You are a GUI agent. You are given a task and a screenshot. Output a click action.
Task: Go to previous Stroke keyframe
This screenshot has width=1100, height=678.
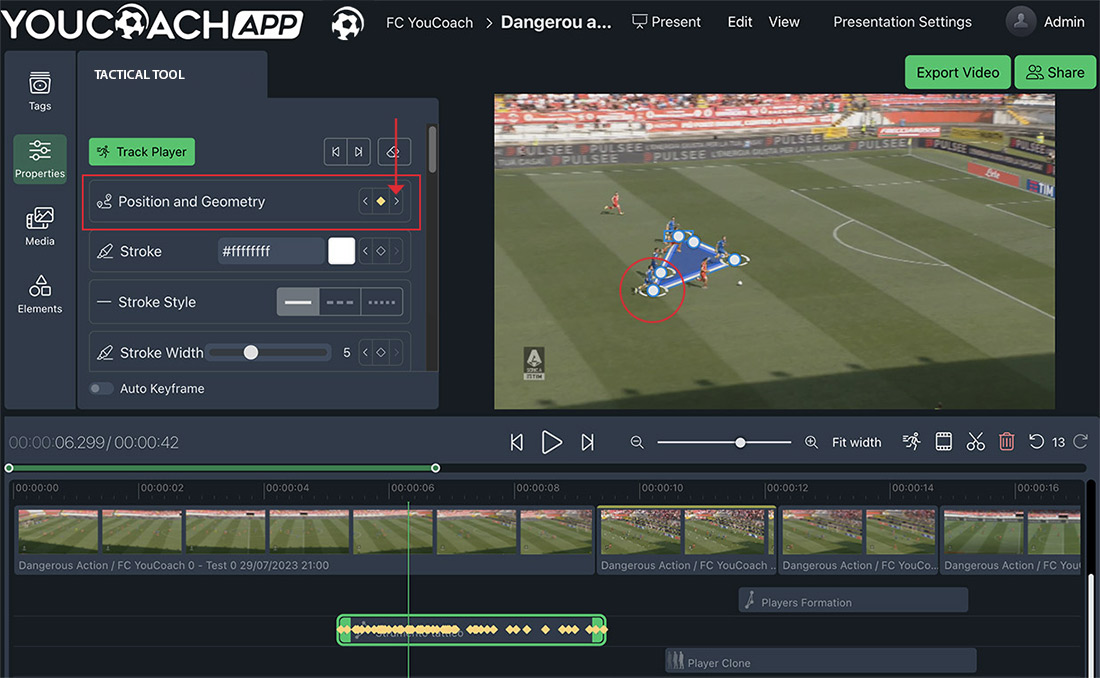(365, 251)
